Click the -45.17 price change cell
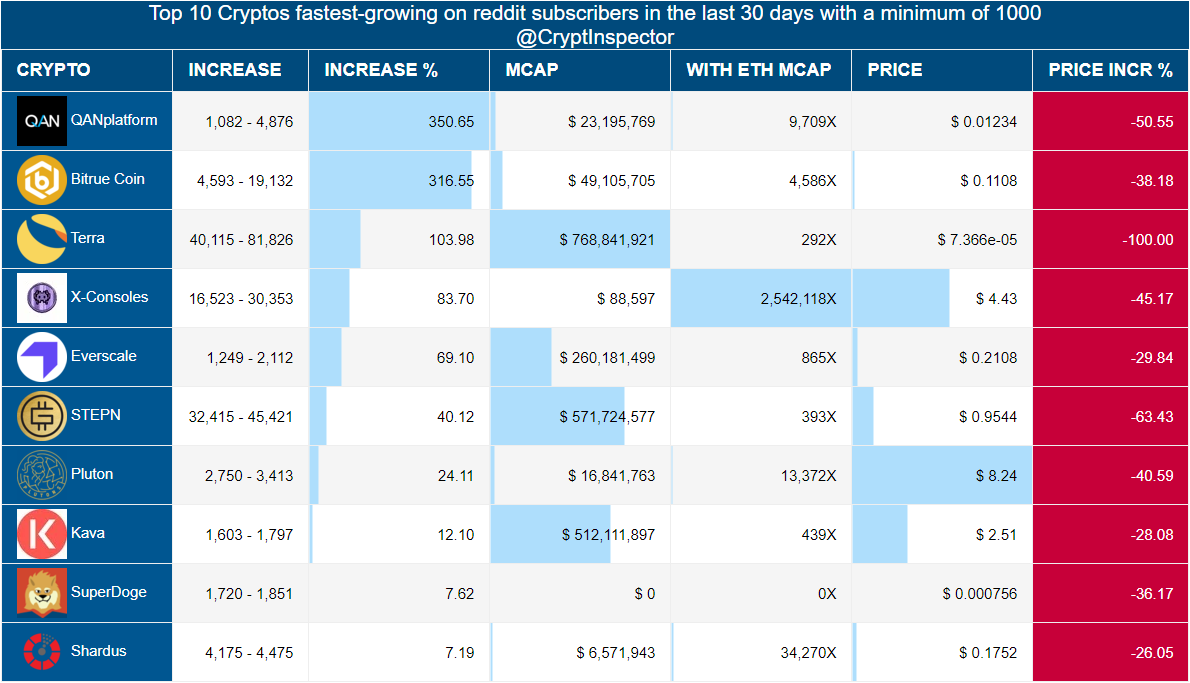The height and width of the screenshot is (683, 1190). tap(1110, 298)
